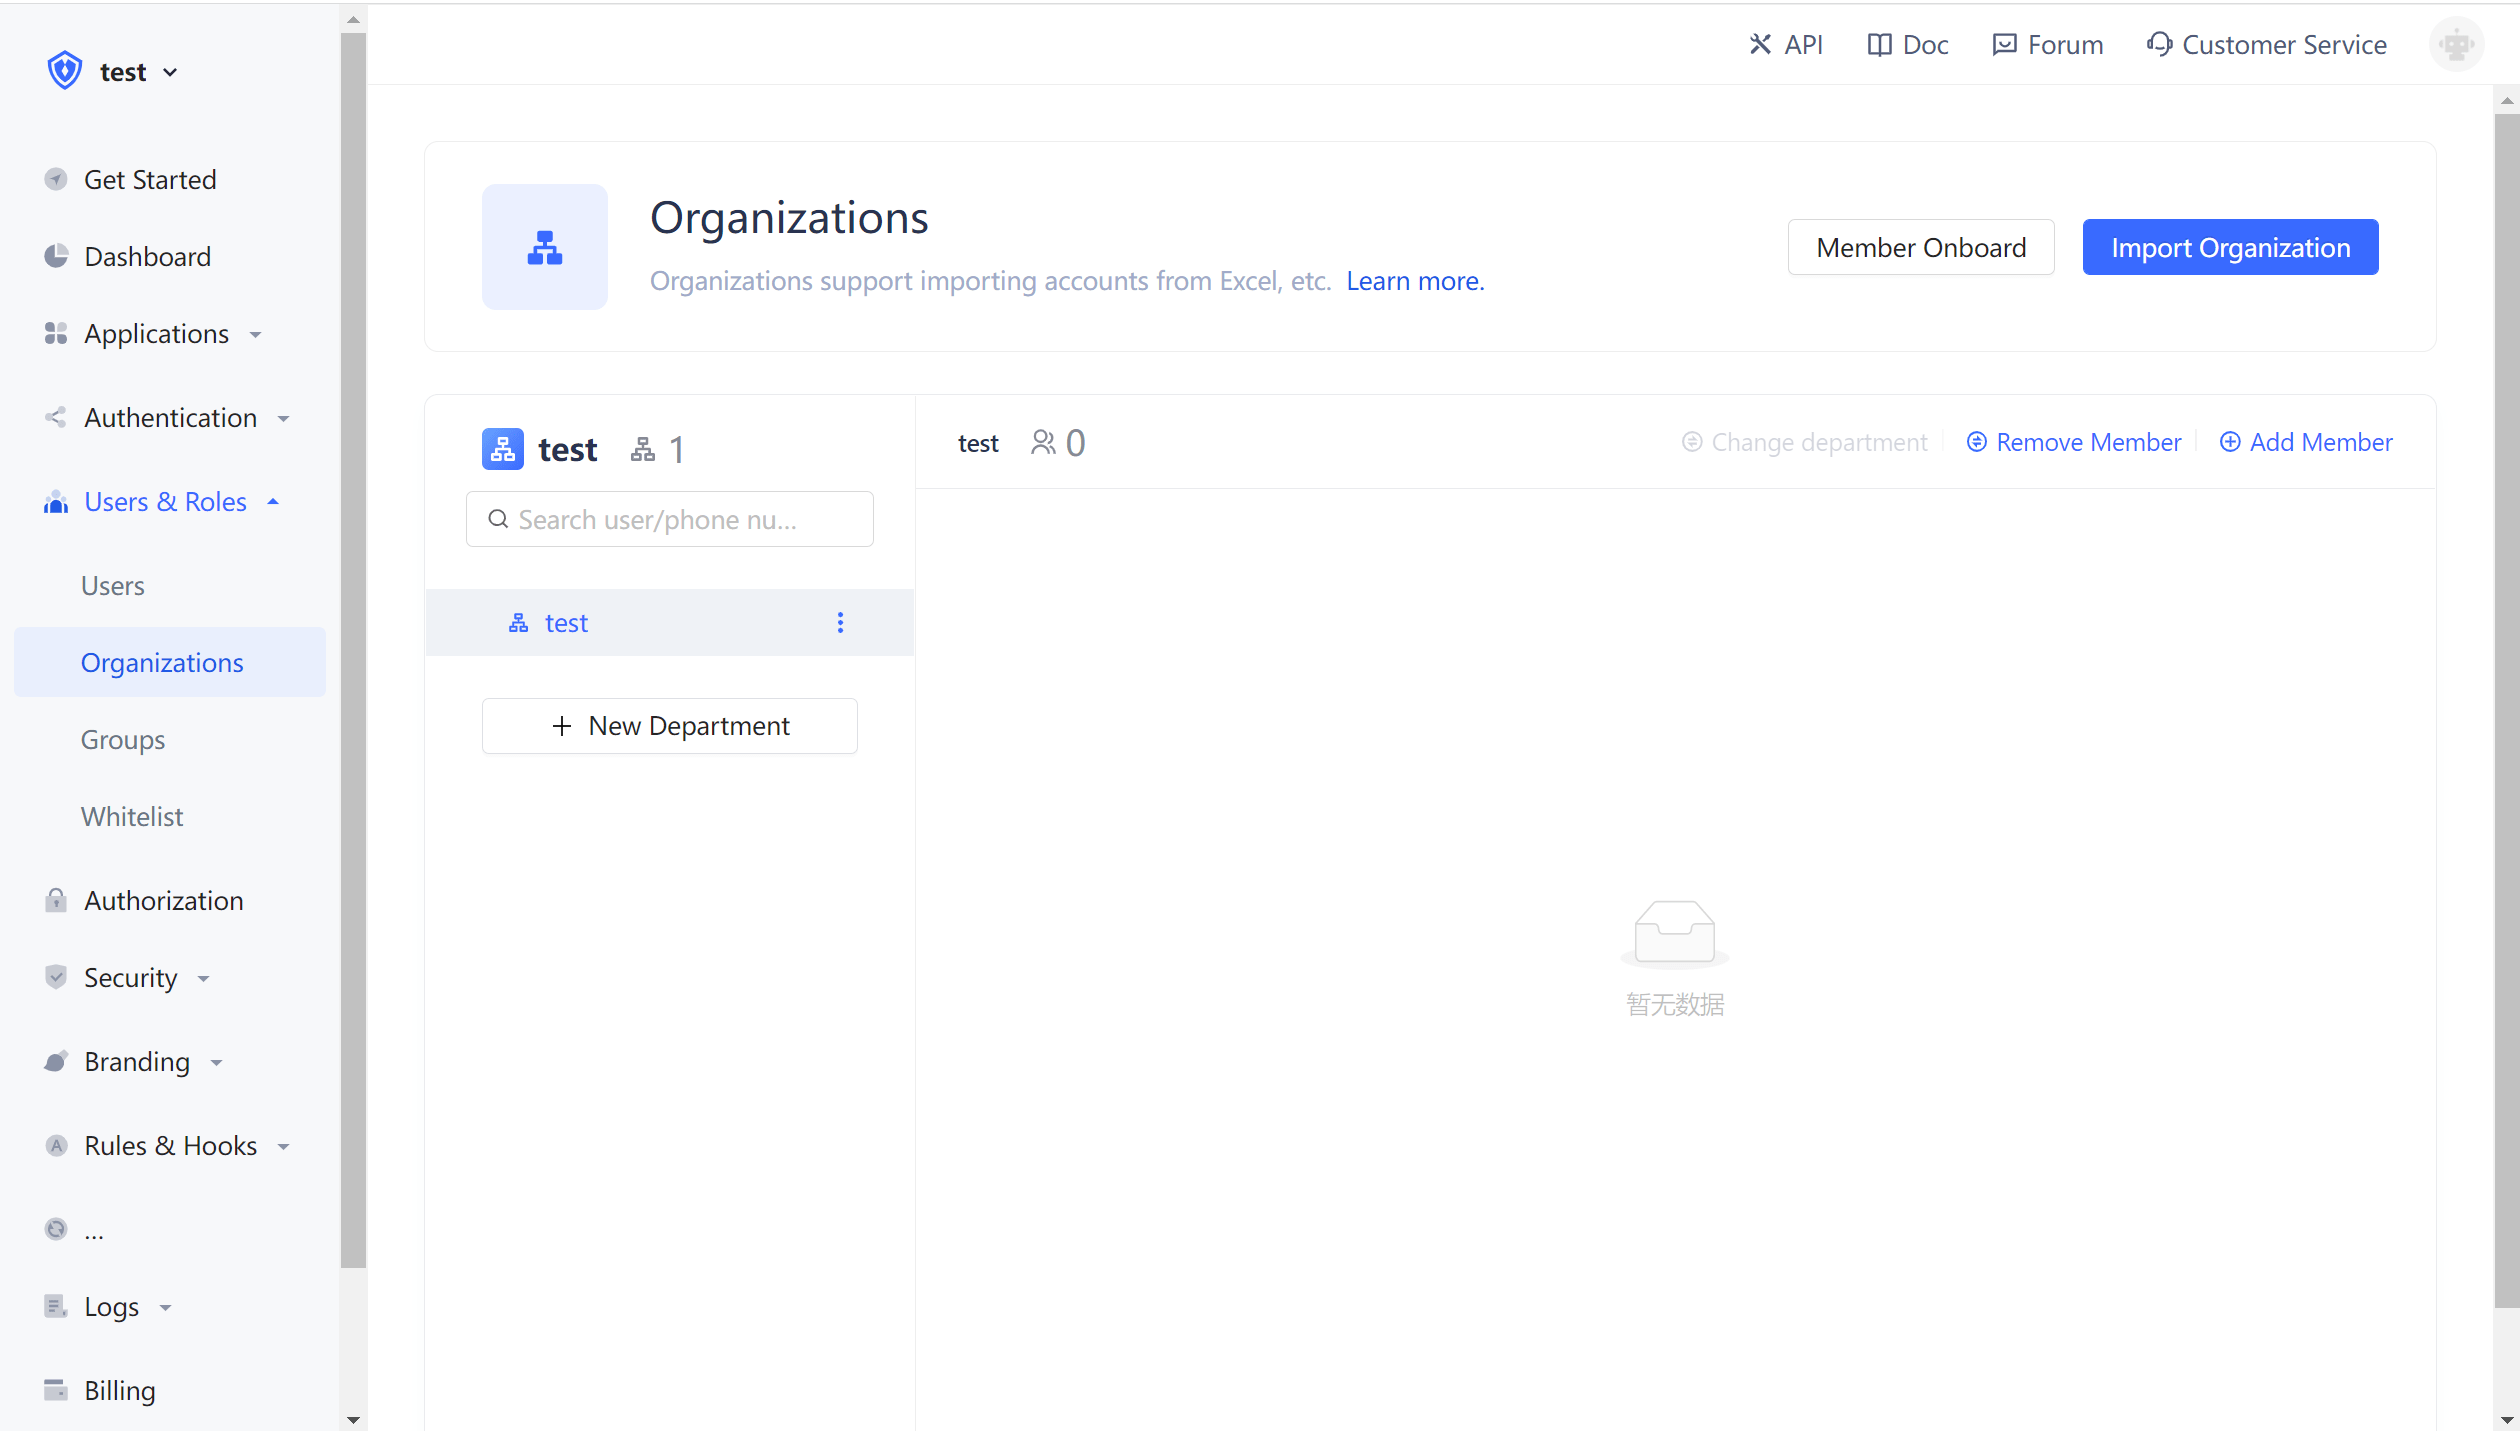Expand the Applications sidebar menu
The image size is (2520, 1431).
156,334
